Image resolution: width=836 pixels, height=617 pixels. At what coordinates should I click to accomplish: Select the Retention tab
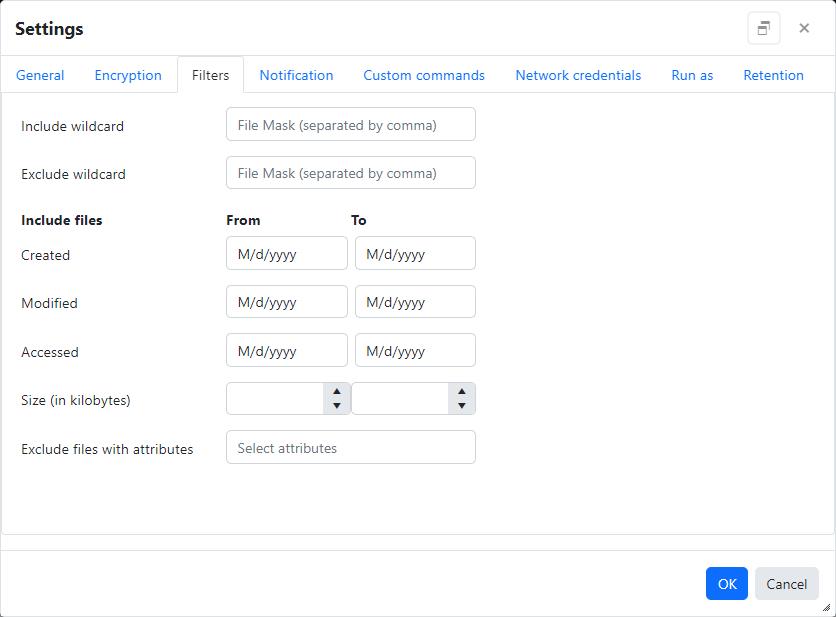(773, 75)
